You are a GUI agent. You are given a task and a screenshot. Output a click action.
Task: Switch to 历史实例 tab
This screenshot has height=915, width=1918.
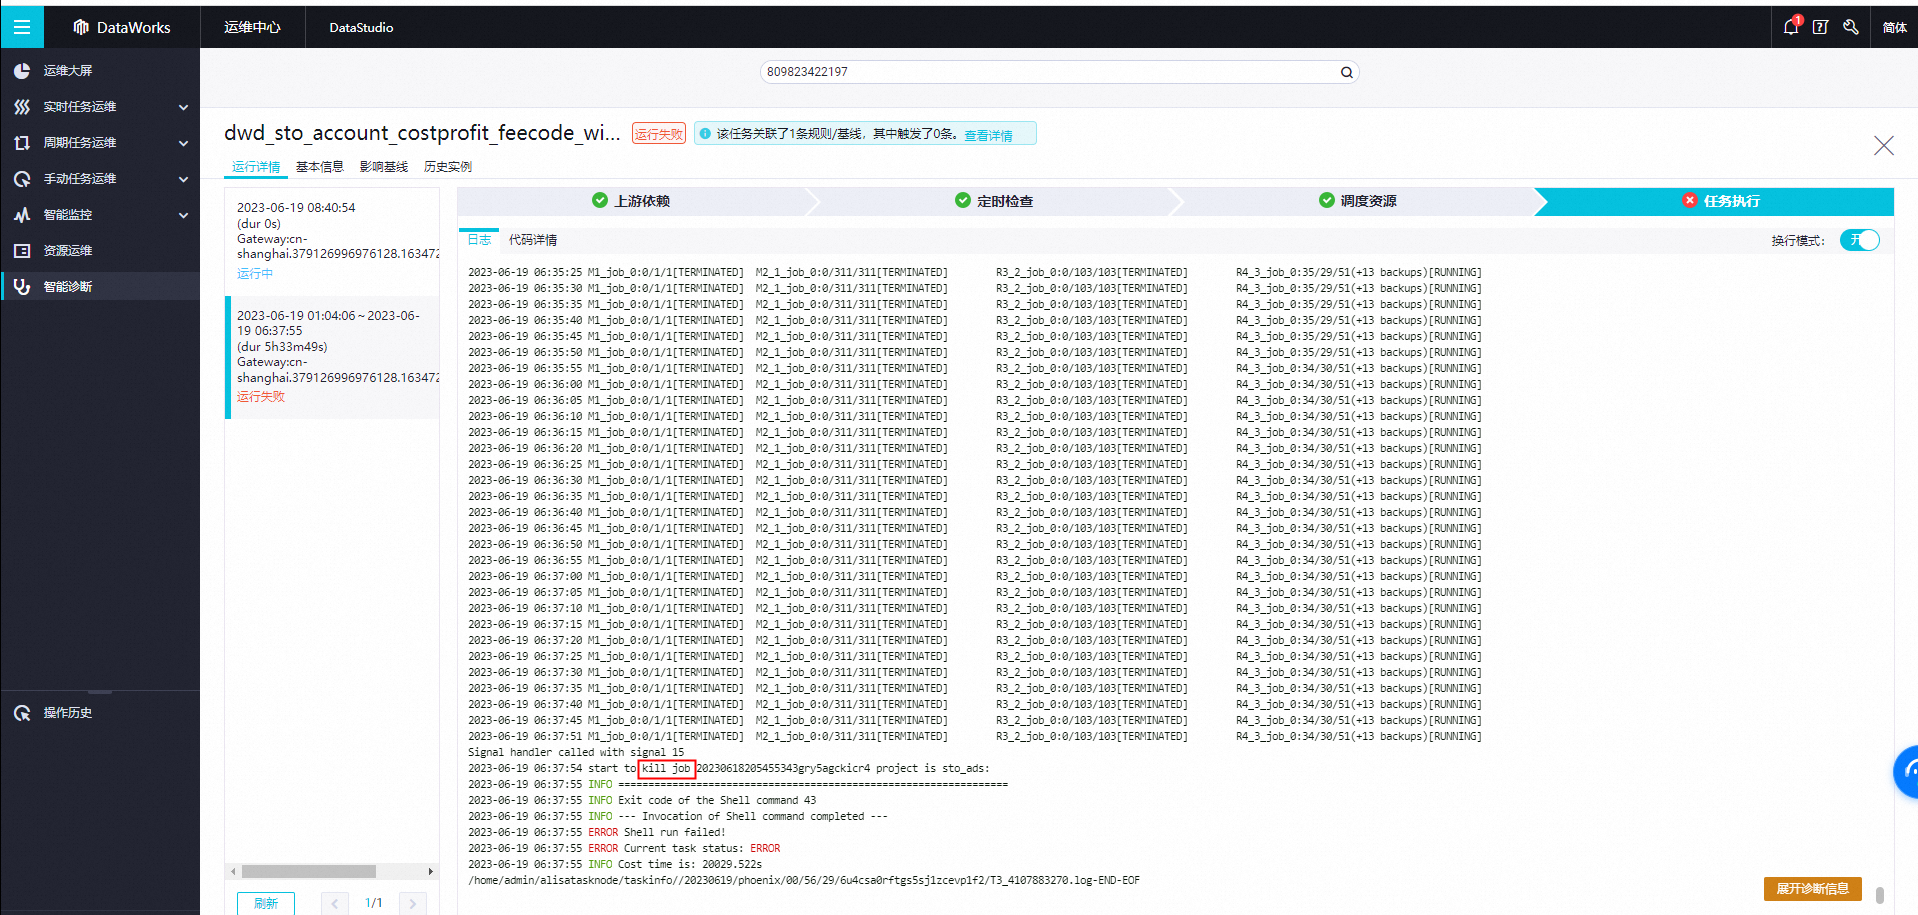448,167
